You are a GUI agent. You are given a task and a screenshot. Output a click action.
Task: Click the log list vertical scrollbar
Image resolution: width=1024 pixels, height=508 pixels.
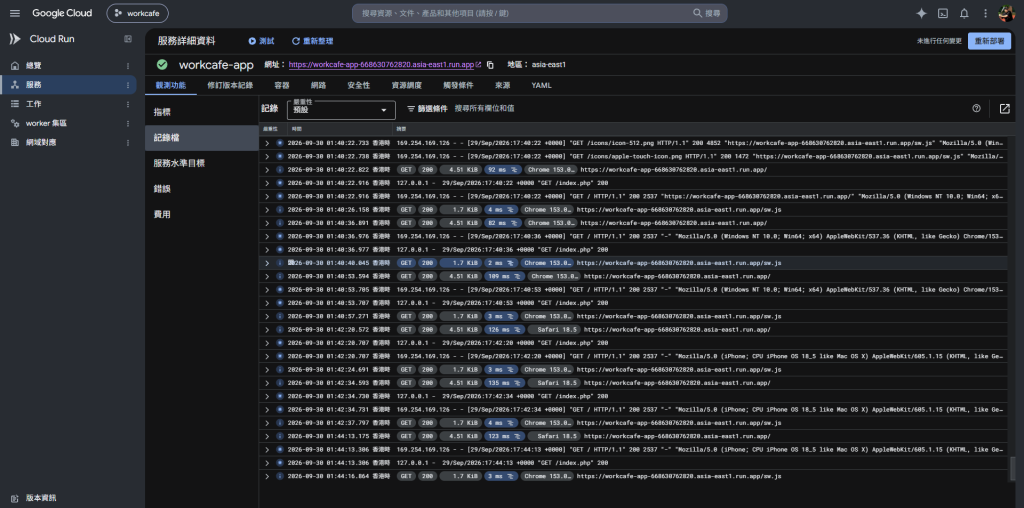1013,468
